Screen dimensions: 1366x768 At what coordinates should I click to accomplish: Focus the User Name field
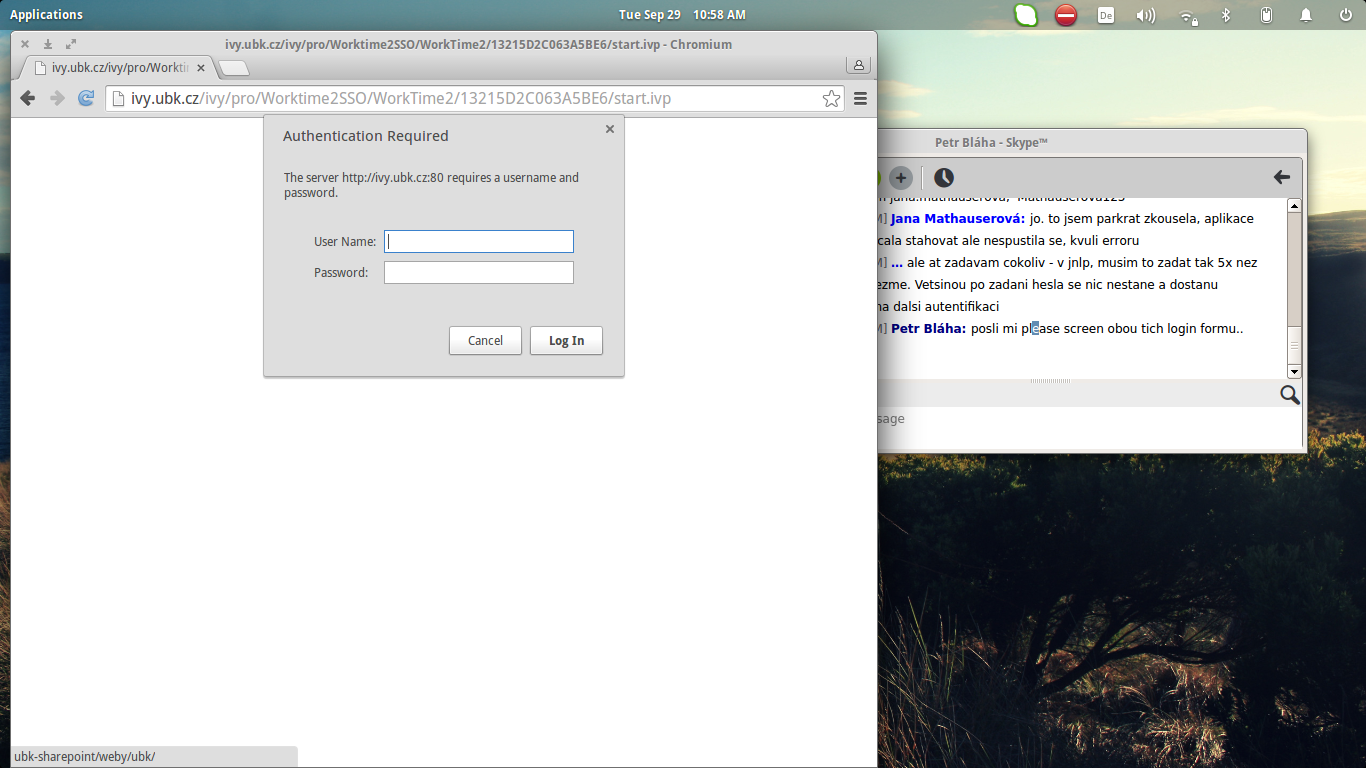[479, 241]
